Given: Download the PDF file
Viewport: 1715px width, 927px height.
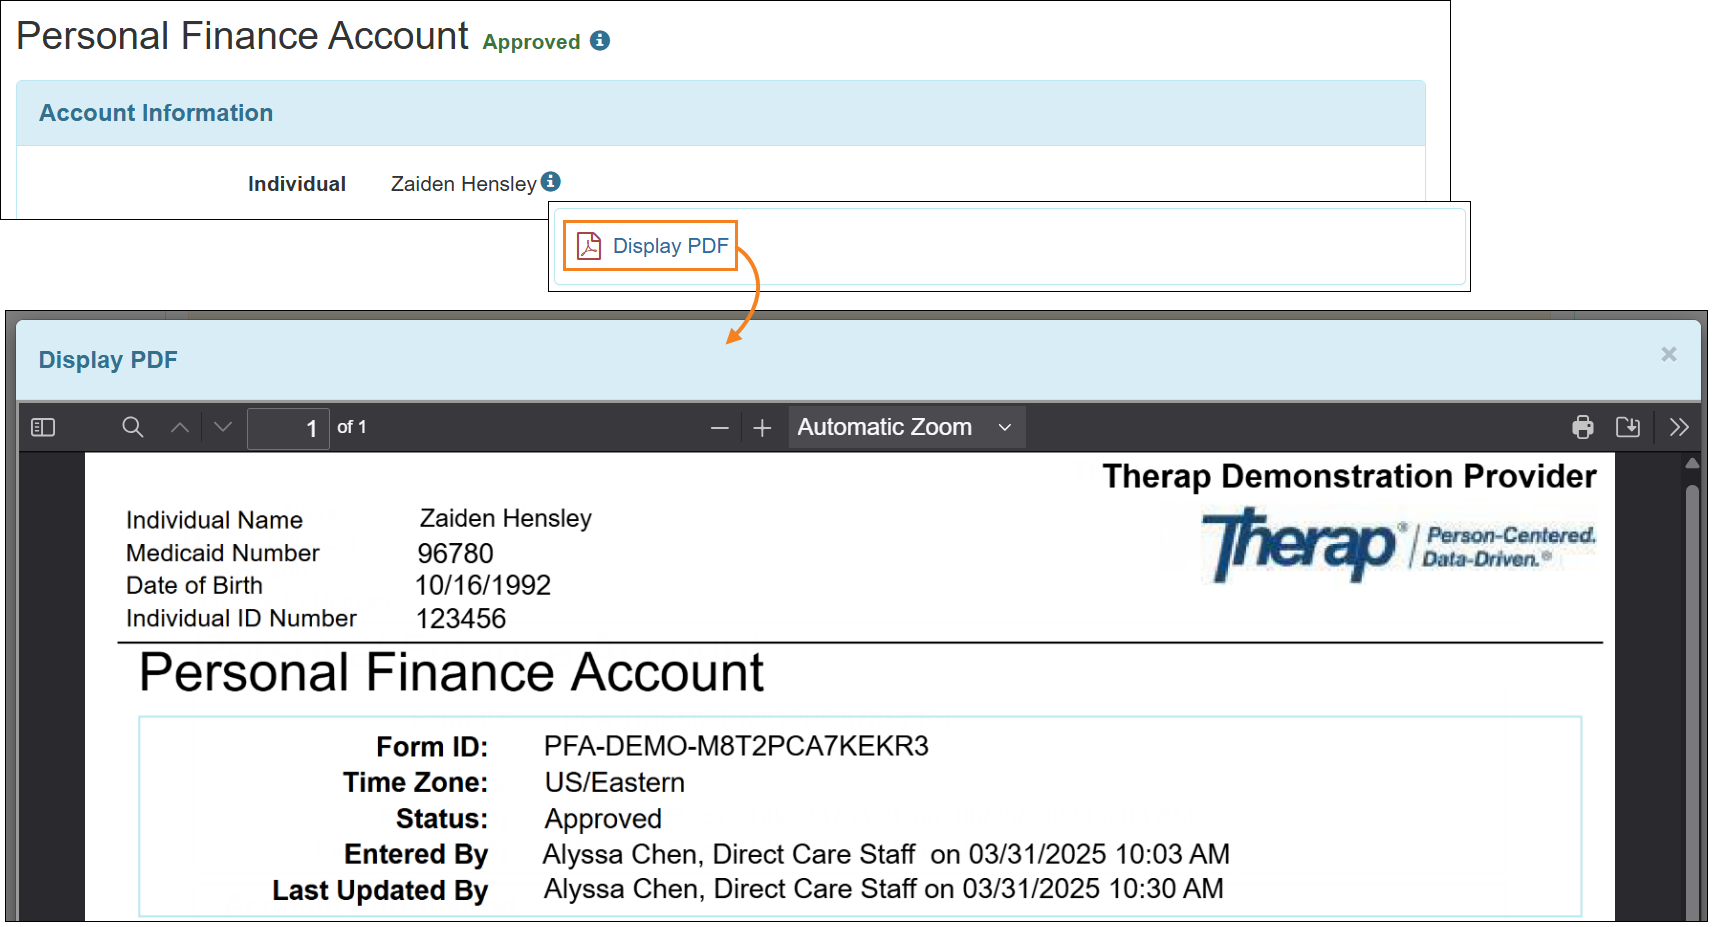Looking at the screenshot, I should point(1628,428).
